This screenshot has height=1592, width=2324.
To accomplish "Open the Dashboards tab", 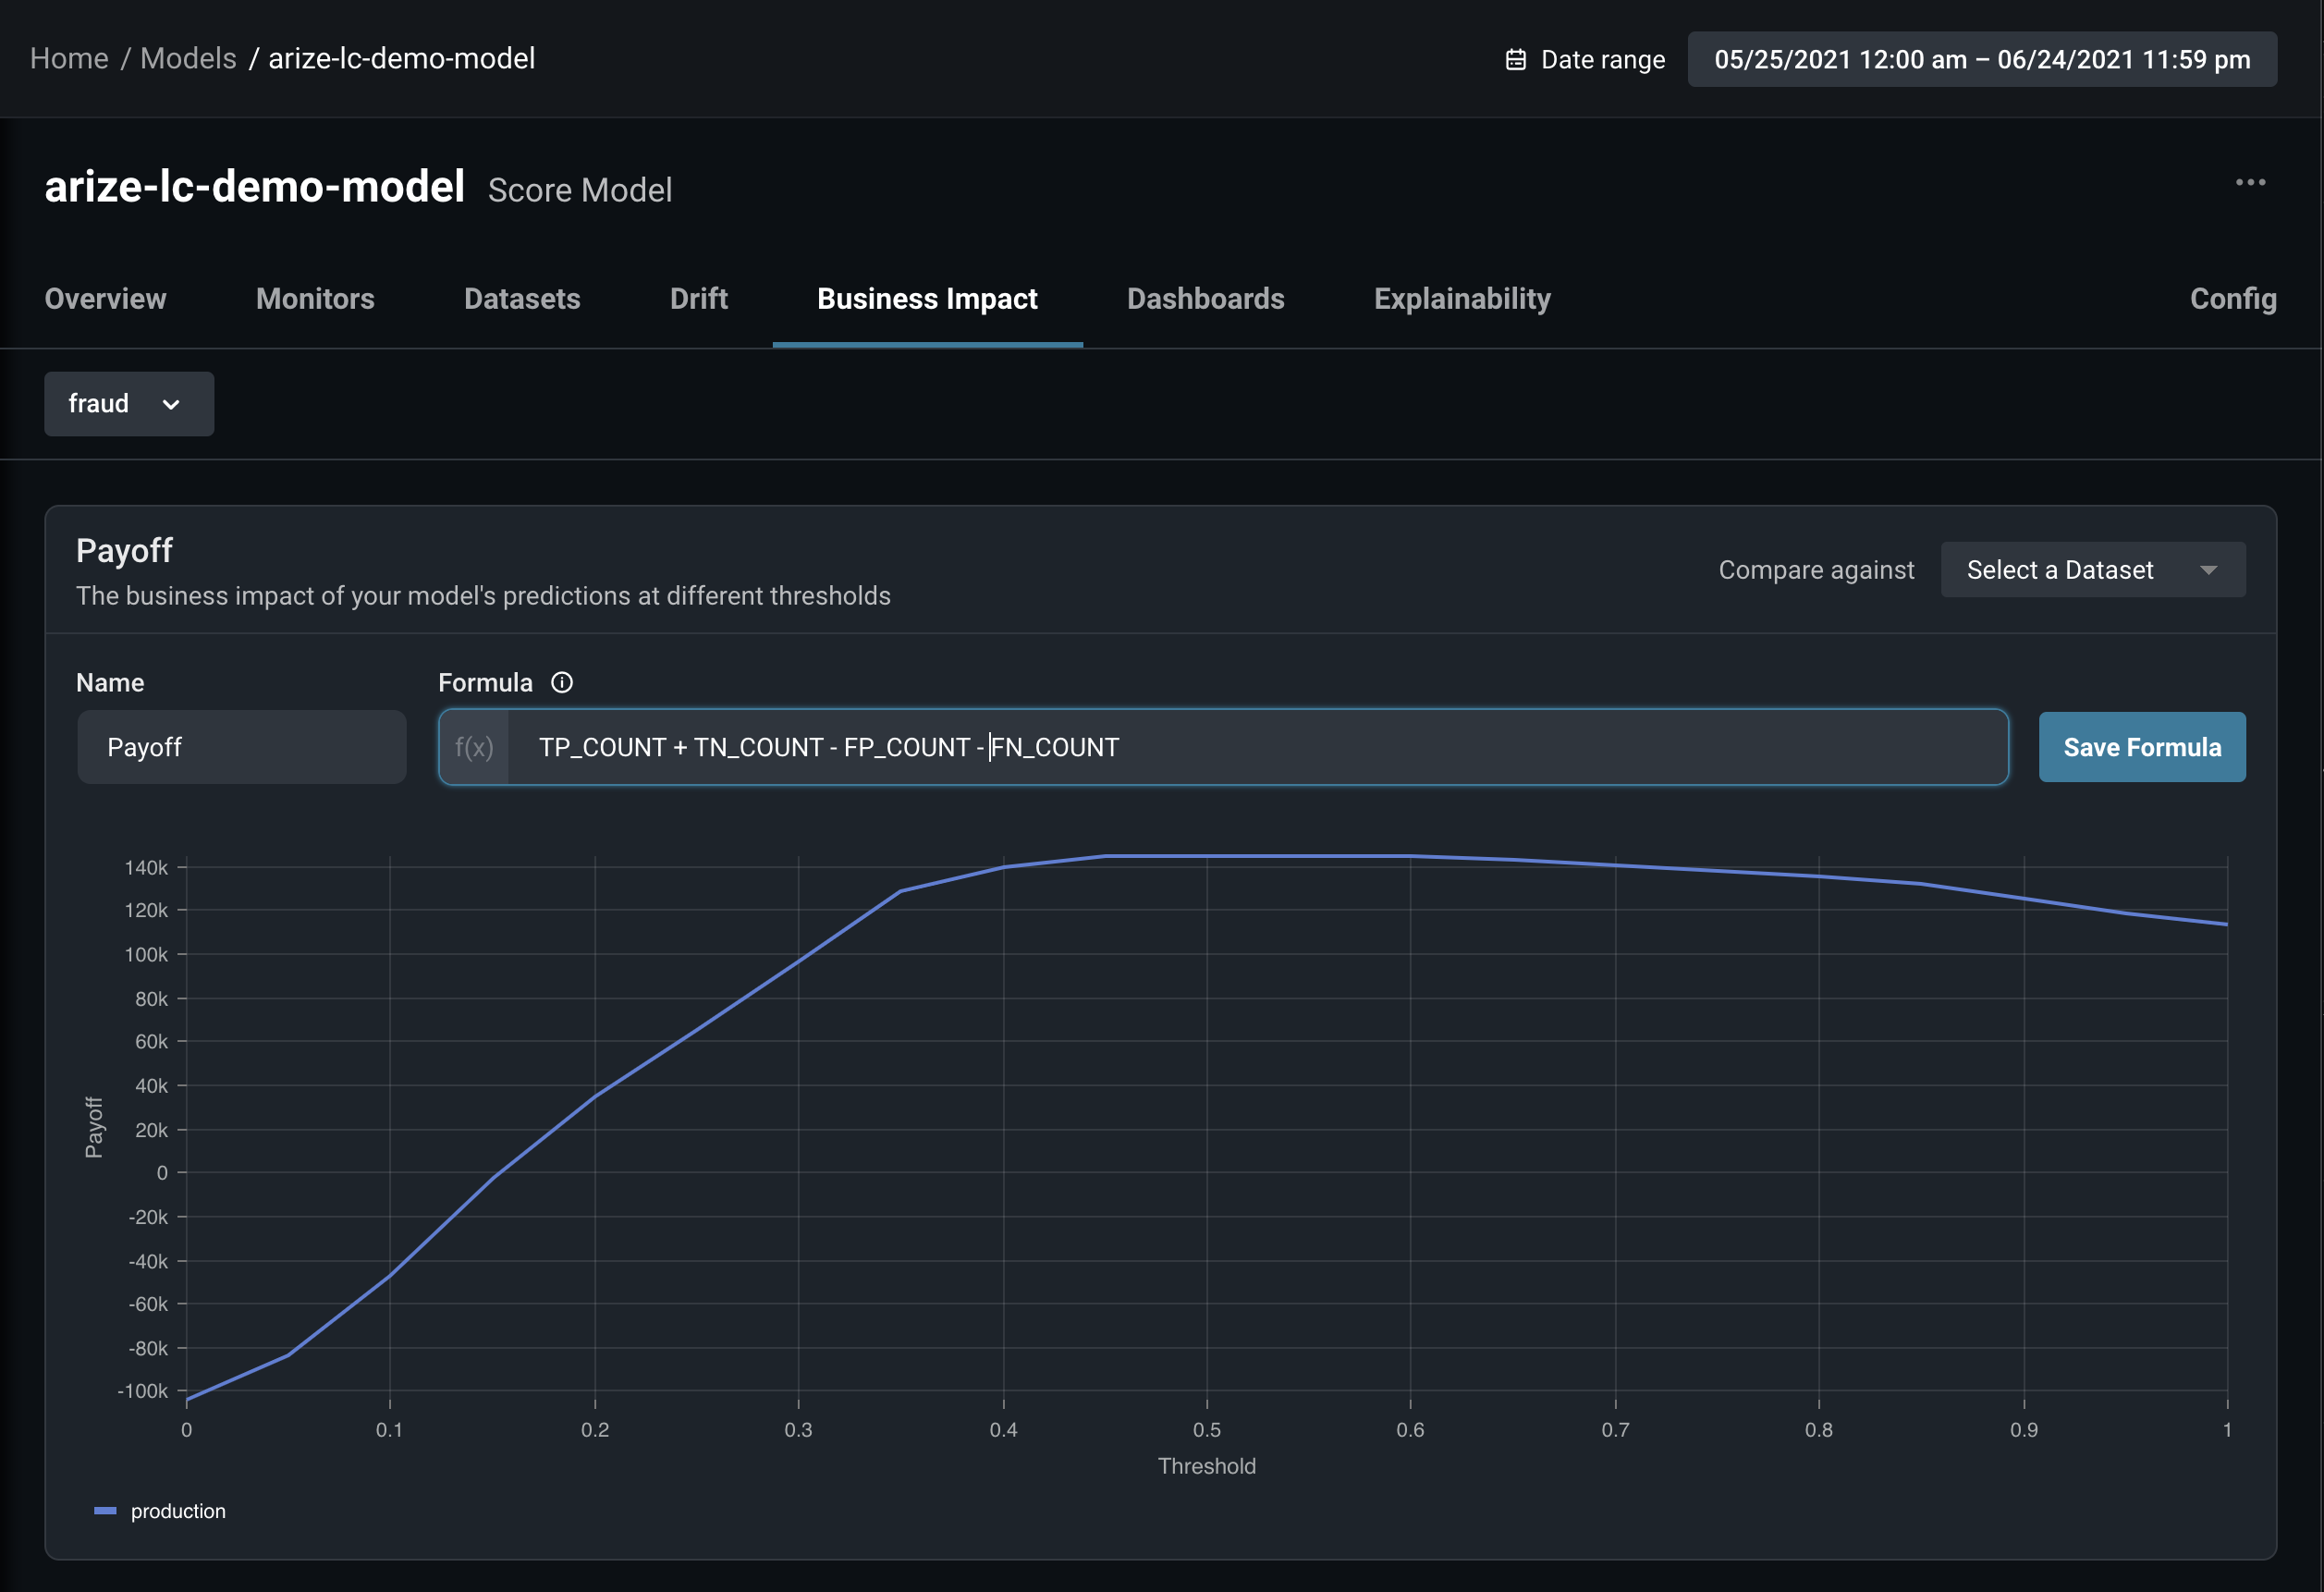I will (x=1205, y=299).
